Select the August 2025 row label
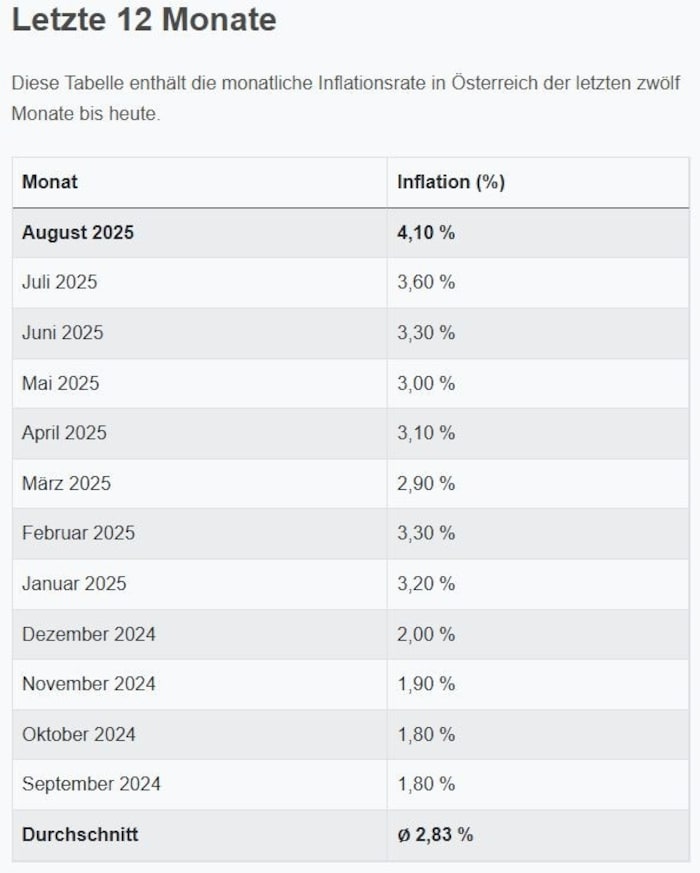This screenshot has height=873, width=700. 78,233
